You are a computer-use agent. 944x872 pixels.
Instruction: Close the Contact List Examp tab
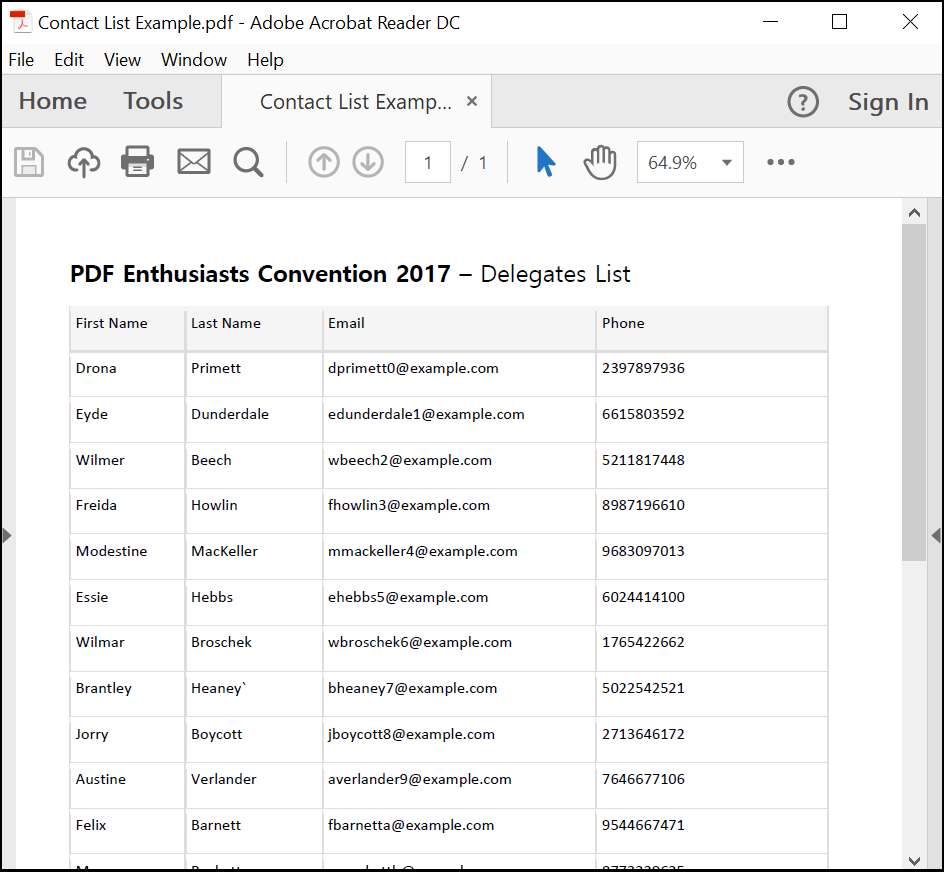[471, 100]
